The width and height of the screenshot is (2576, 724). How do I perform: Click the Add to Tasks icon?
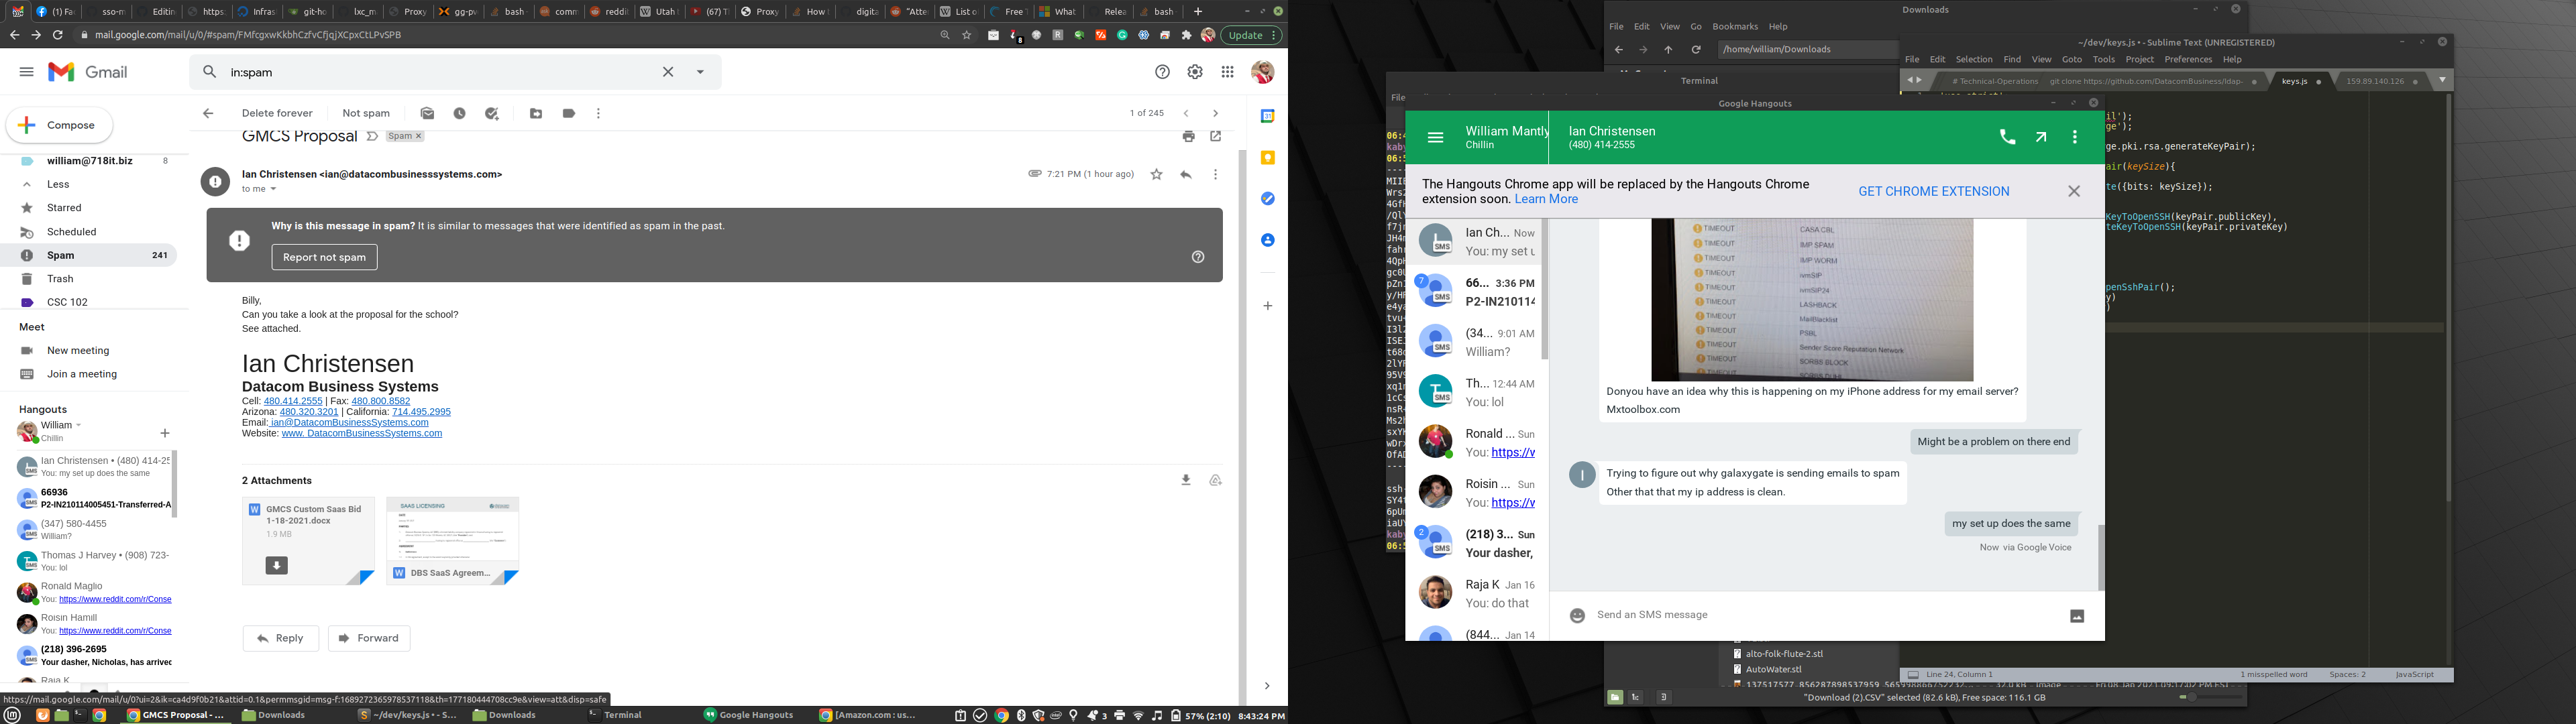492,114
